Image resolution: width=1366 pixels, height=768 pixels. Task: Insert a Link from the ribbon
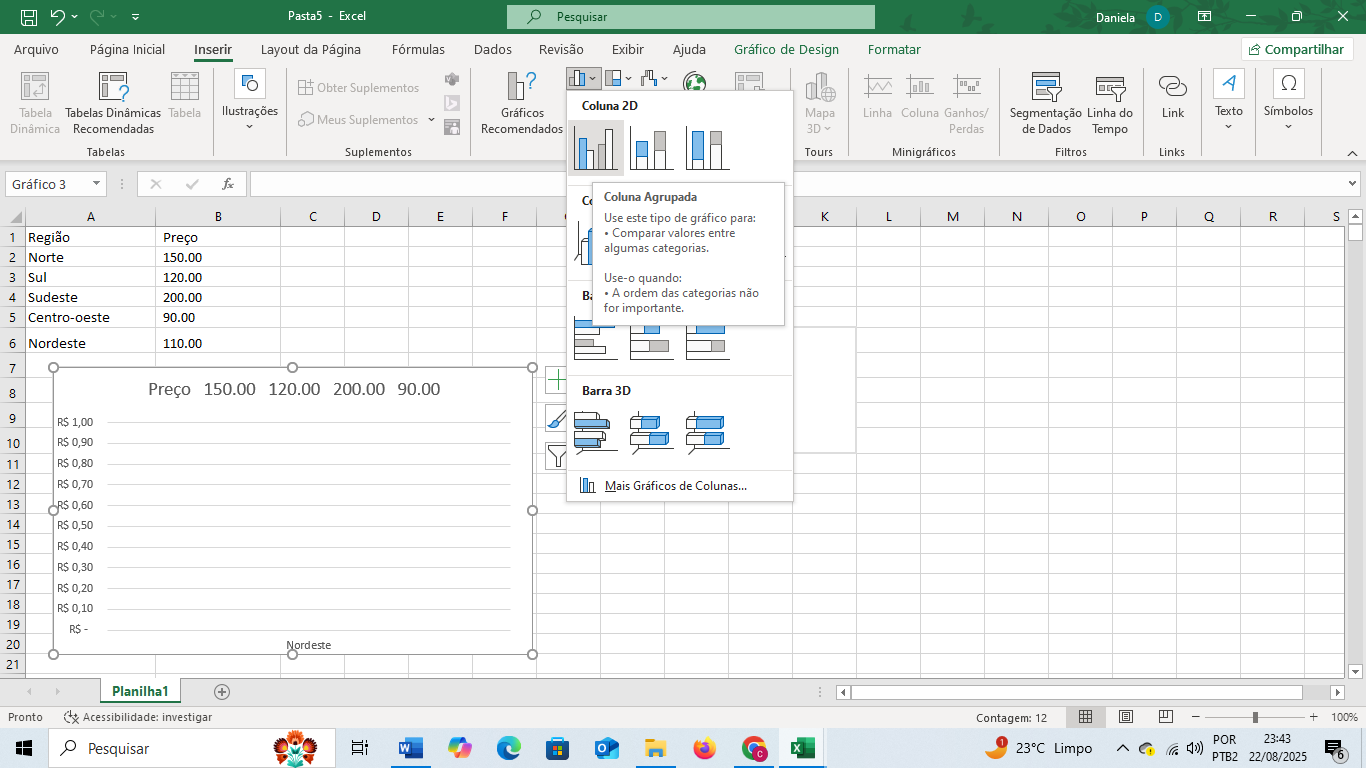click(x=1173, y=98)
